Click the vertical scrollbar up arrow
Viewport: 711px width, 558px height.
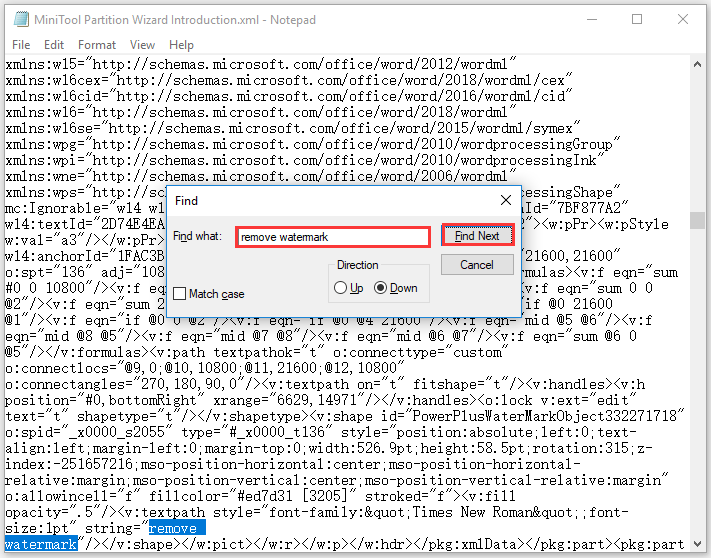pos(700,64)
